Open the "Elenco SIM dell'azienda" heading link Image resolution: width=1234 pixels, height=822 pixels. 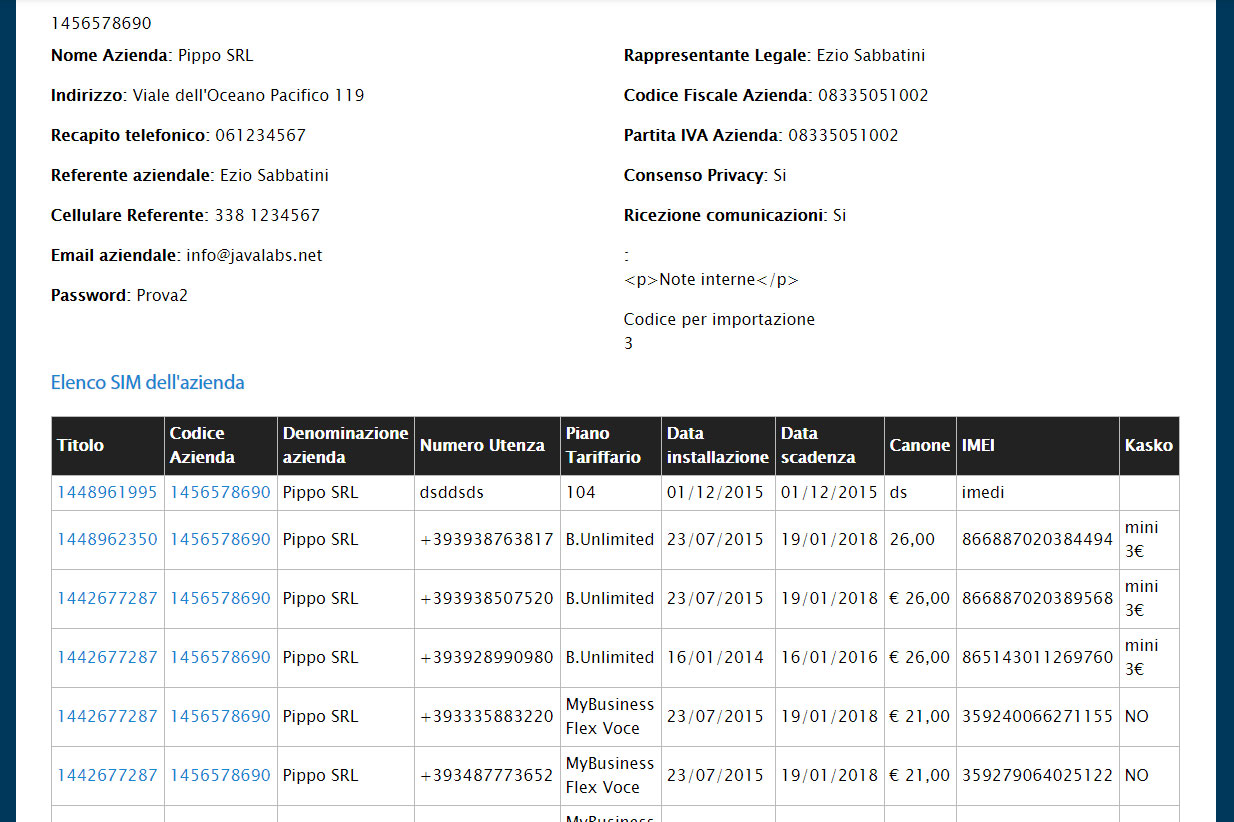(147, 383)
